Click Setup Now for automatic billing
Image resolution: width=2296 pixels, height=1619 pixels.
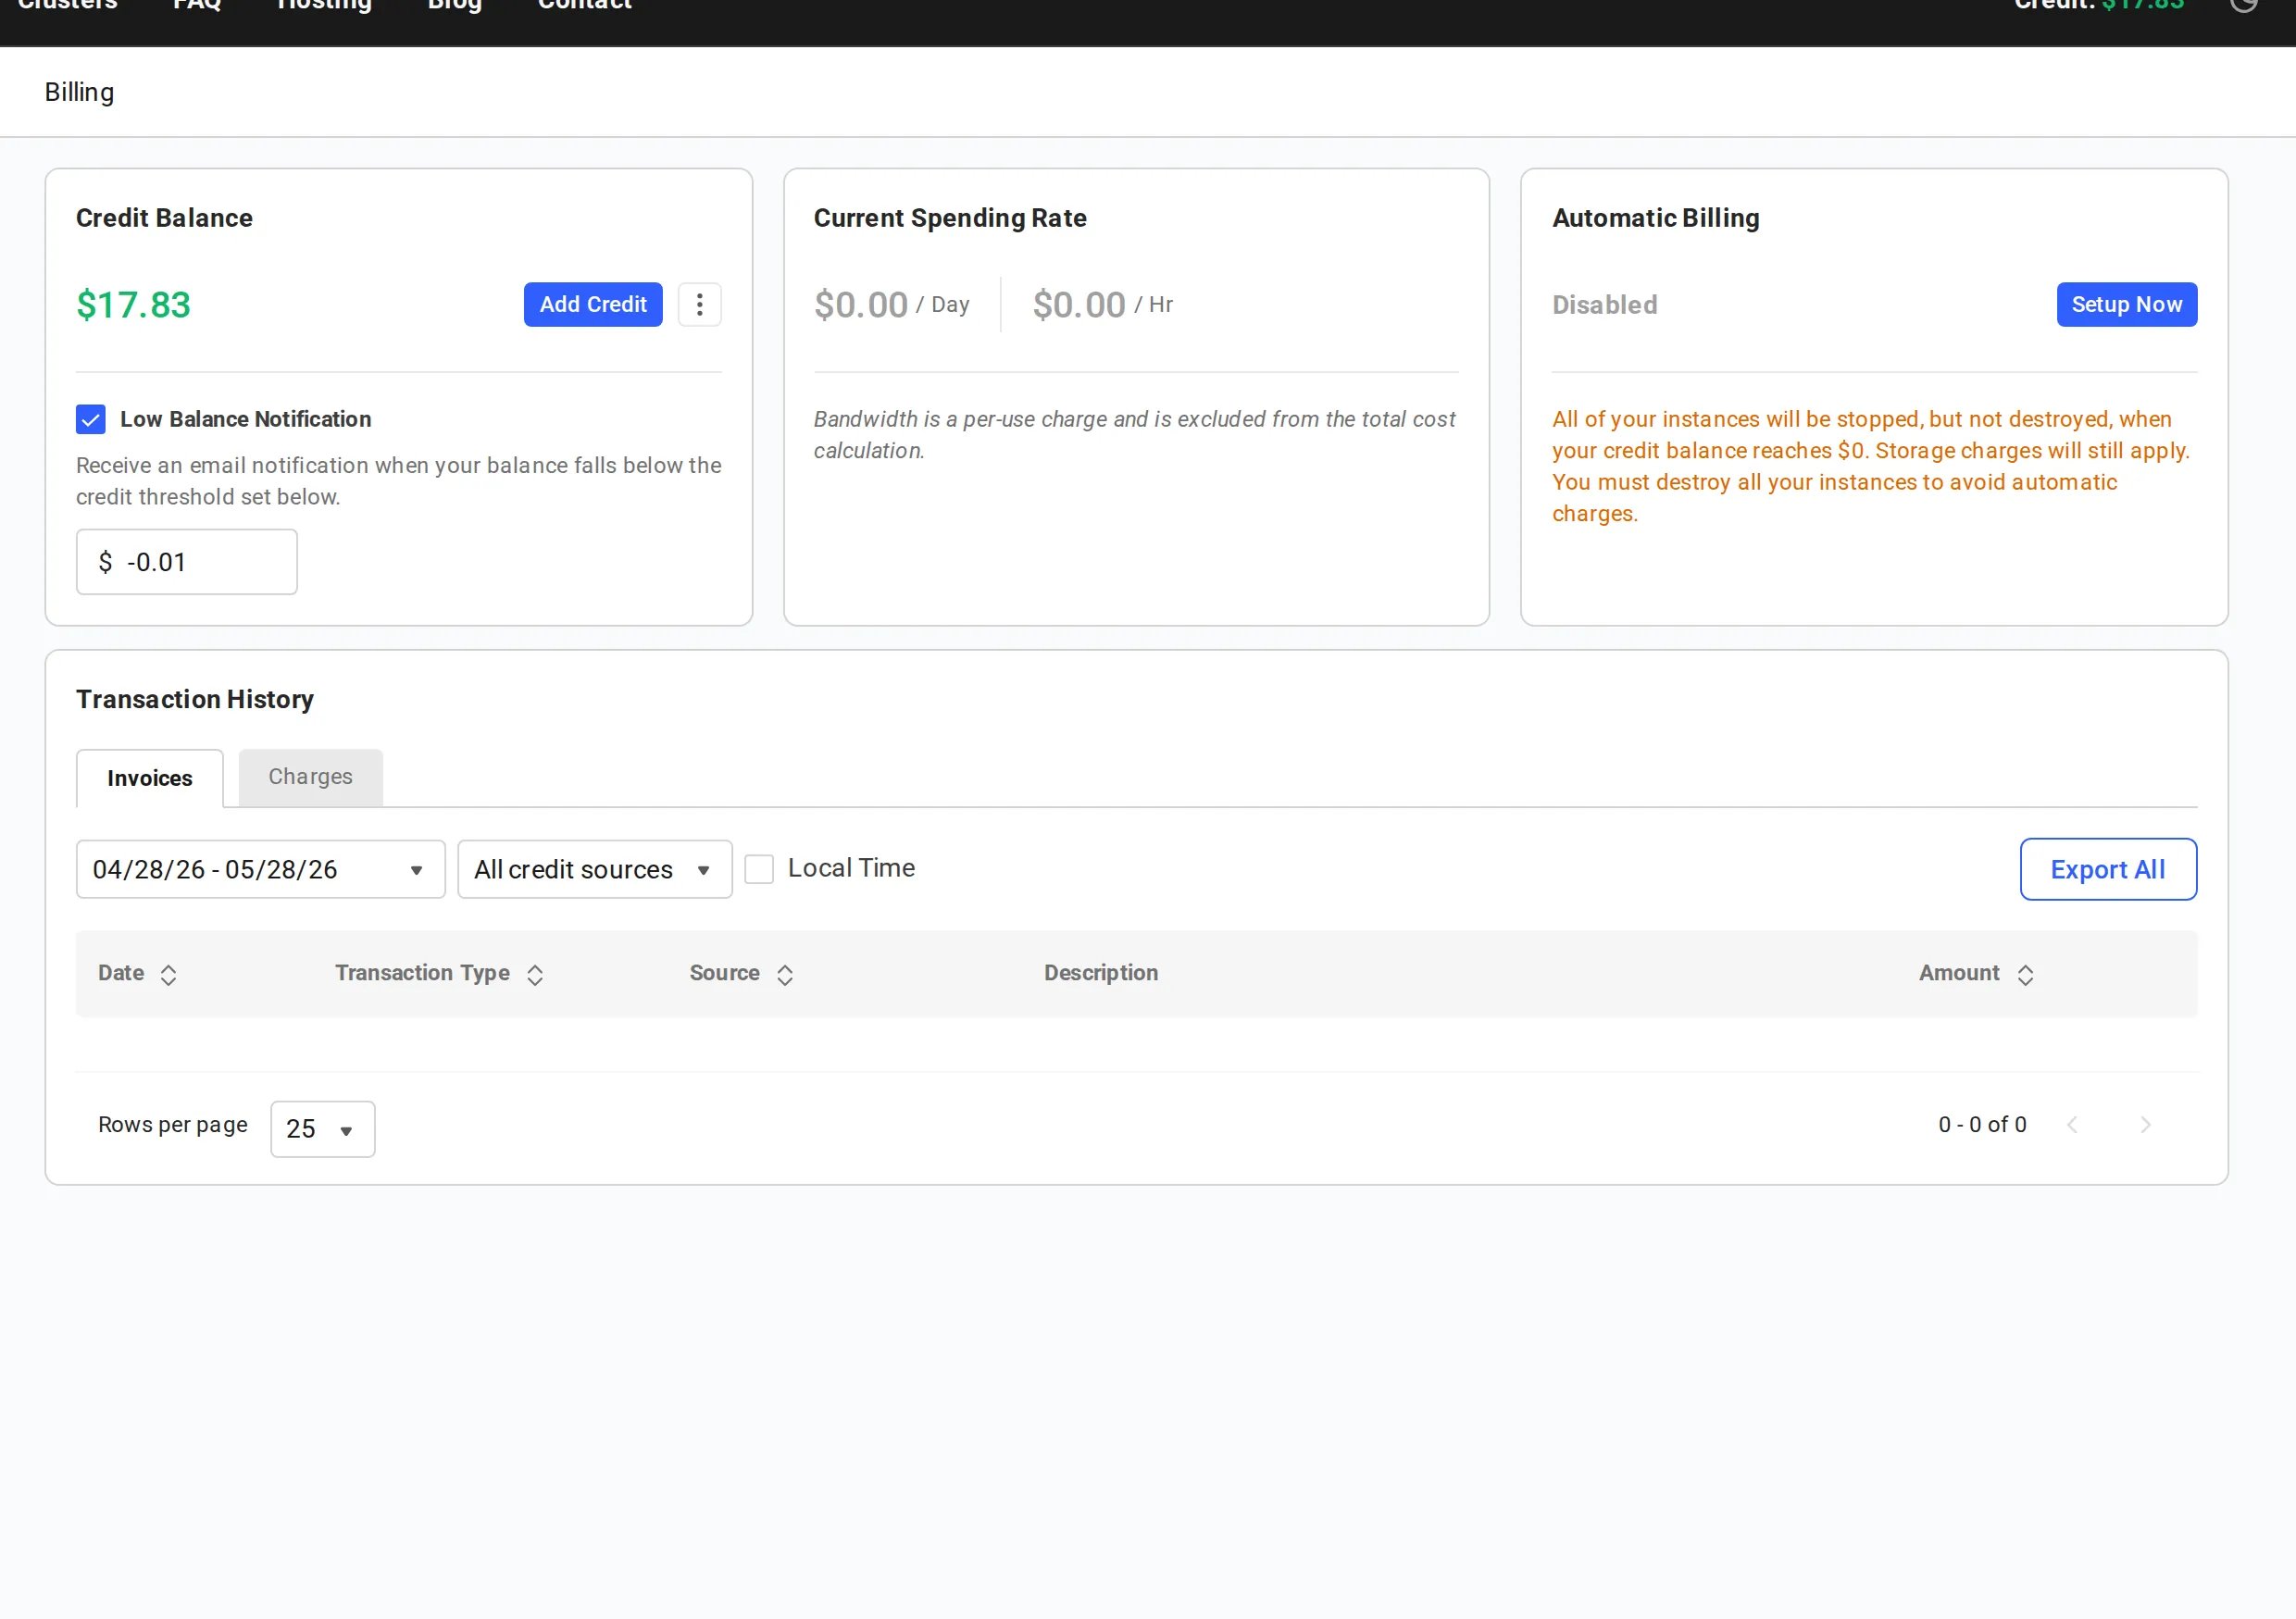pos(2127,304)
